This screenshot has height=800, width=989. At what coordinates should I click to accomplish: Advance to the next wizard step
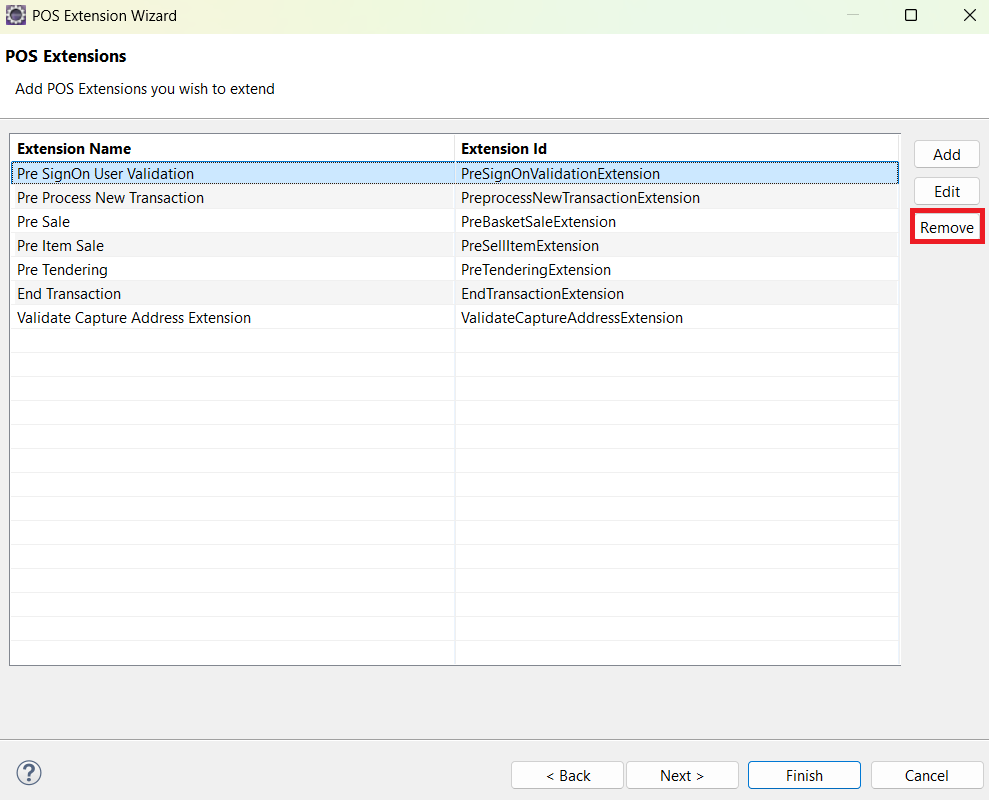pyautogui.click(x=682, y=775)
